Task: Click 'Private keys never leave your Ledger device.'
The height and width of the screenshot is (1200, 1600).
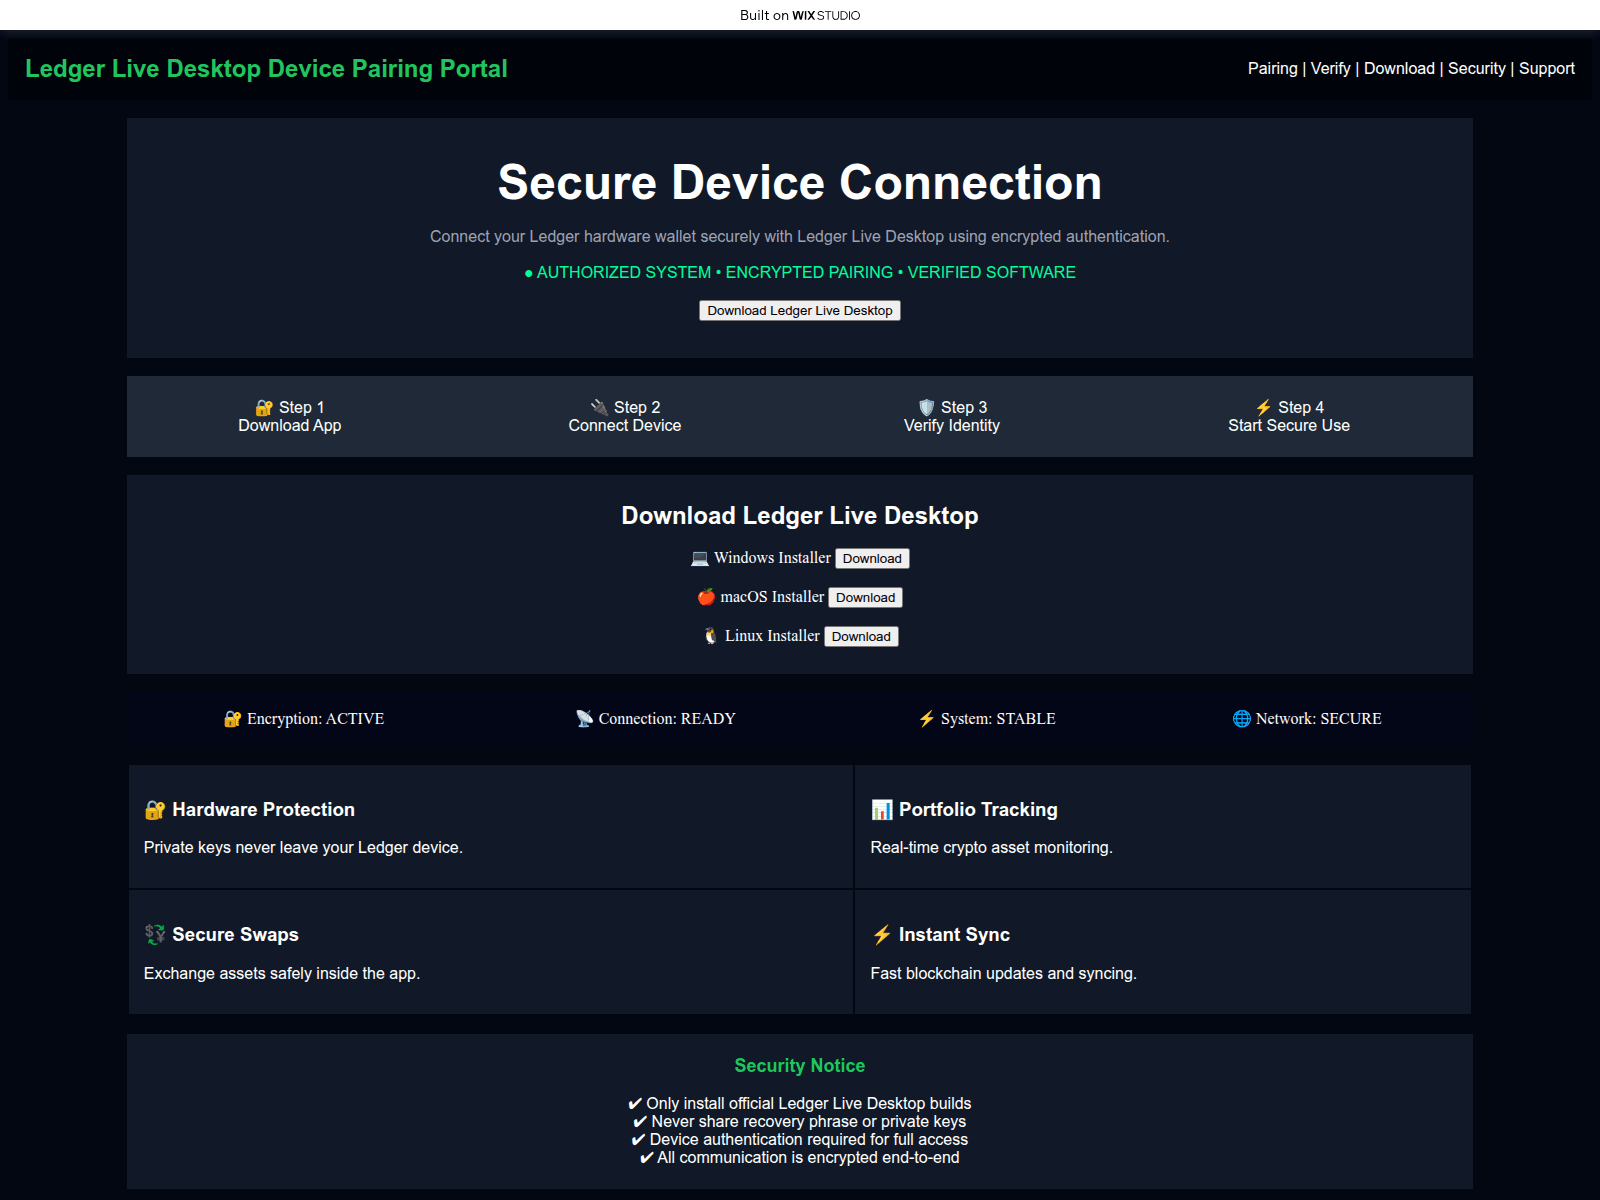Action: pos(303,848)
